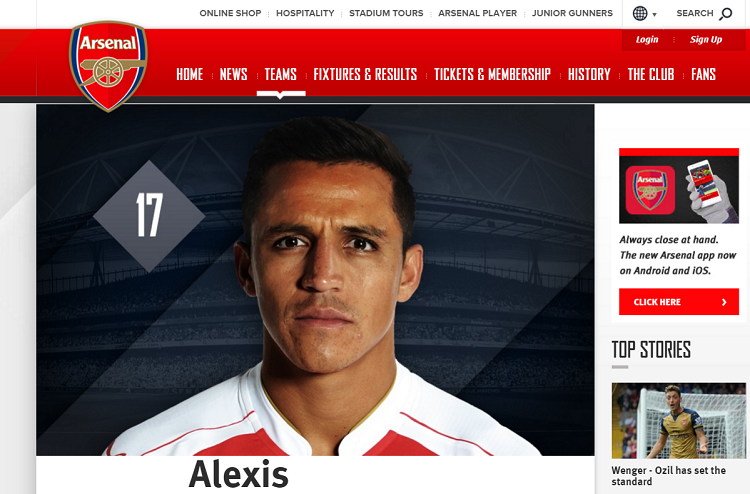
Task: Click the Sign Up link
Action: (x=706, y=40)
